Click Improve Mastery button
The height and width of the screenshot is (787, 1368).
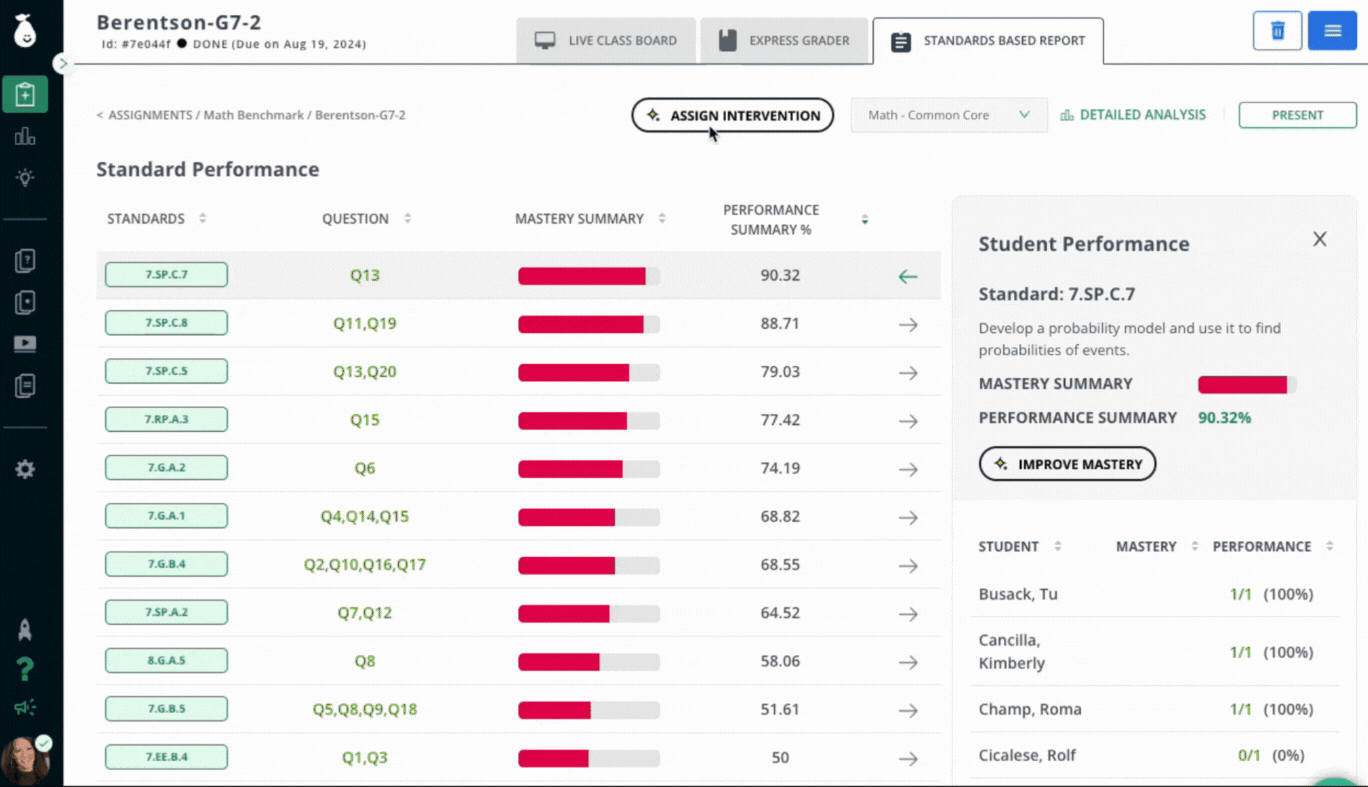1067,464
